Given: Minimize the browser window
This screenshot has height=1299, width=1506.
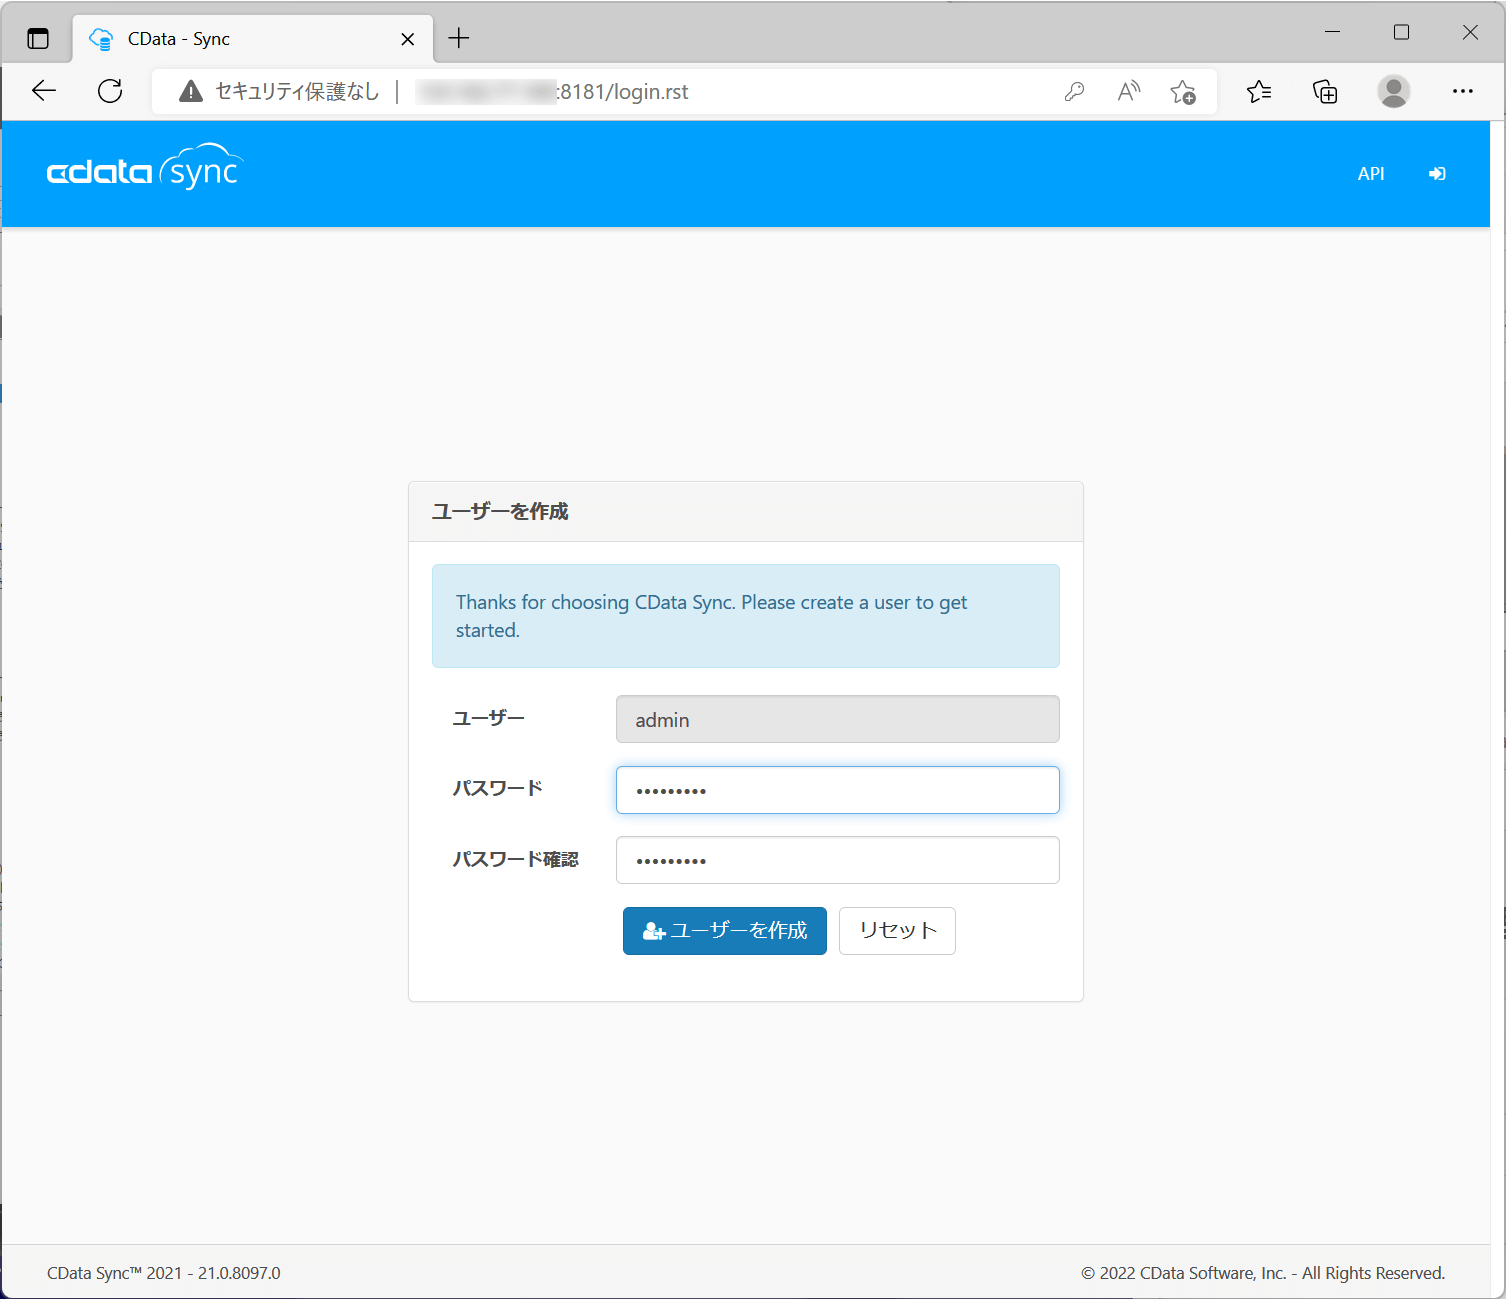Looking at the screenshot, I should click(1332, 32).
